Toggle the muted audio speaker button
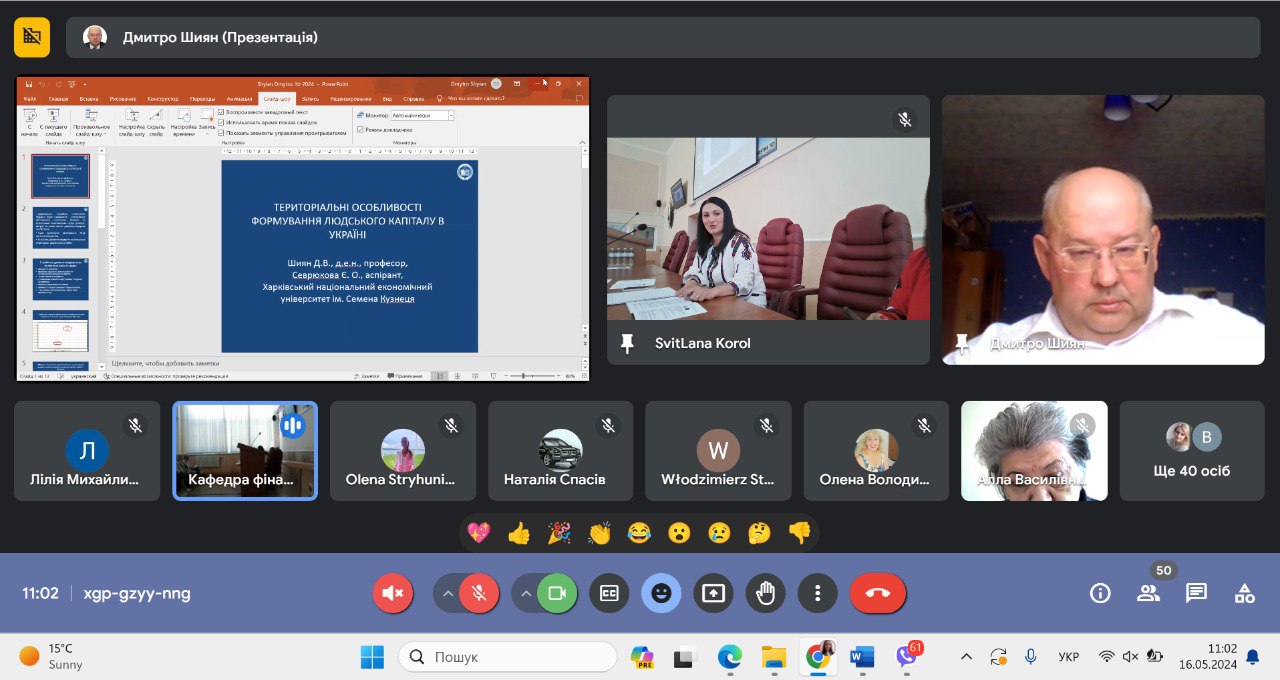The height and width of the screenshot is (680, 1280). coord(393,593)
